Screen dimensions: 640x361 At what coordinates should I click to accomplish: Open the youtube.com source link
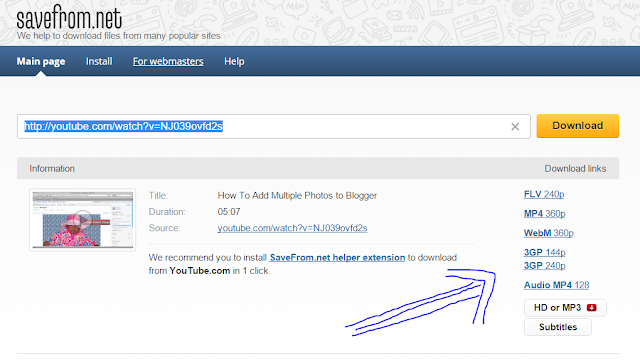pos(292,228)
